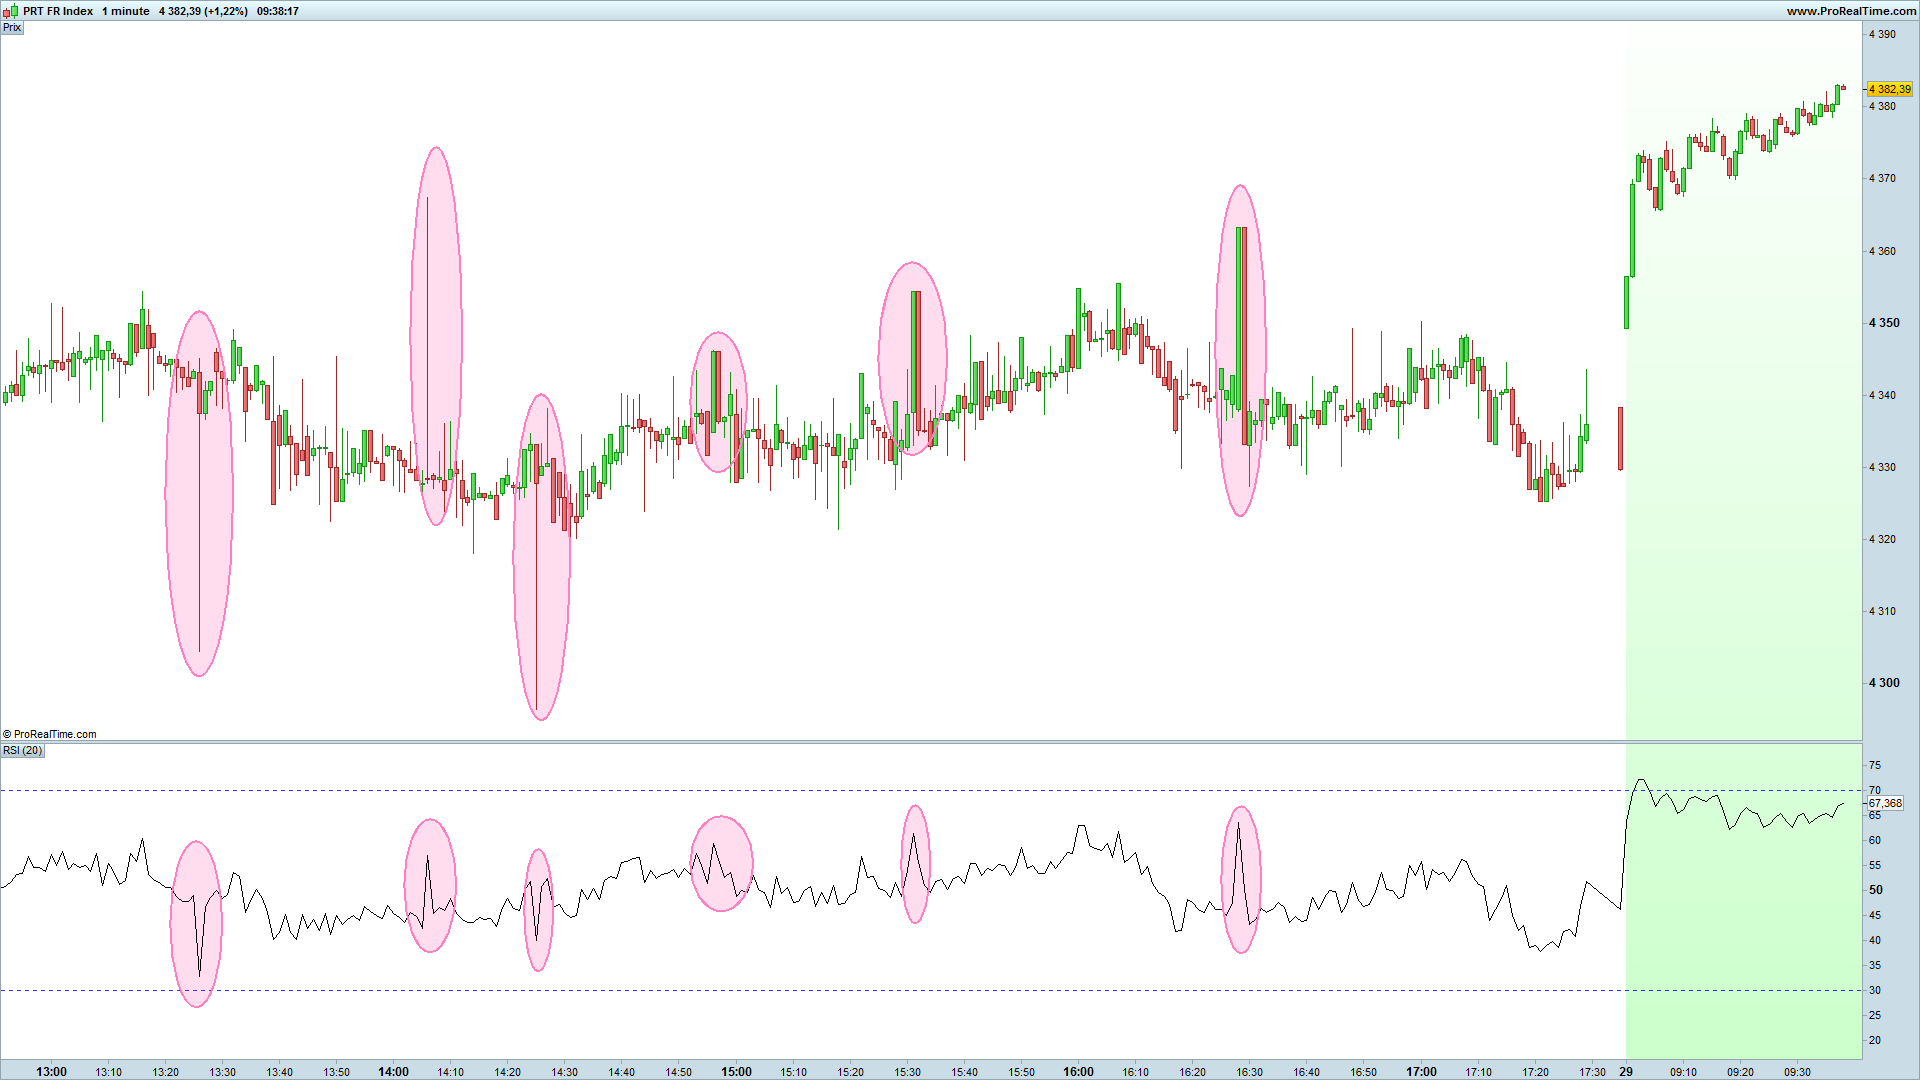The width and height of the screenshot is (1920, 1080).
Task: Click the yellow 4 382,39 current price tag
Action: (1889, 89)
